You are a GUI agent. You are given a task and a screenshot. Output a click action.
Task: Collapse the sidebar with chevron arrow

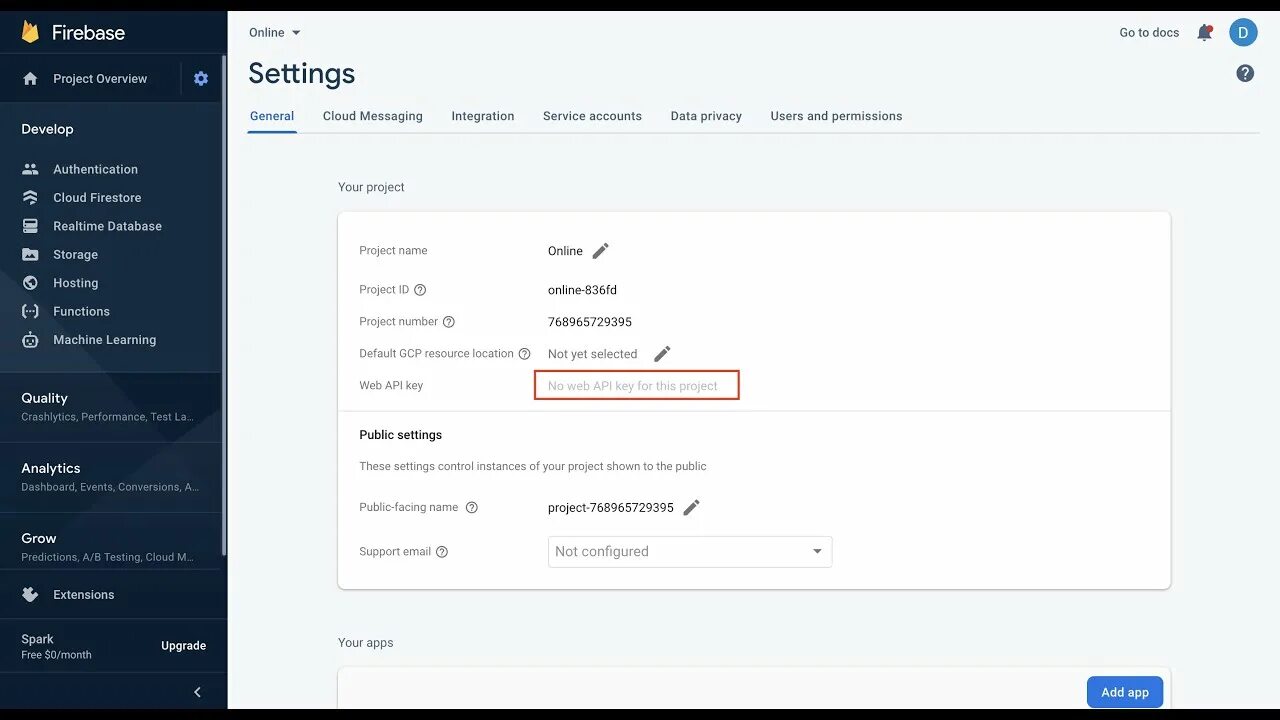point(197,692)
